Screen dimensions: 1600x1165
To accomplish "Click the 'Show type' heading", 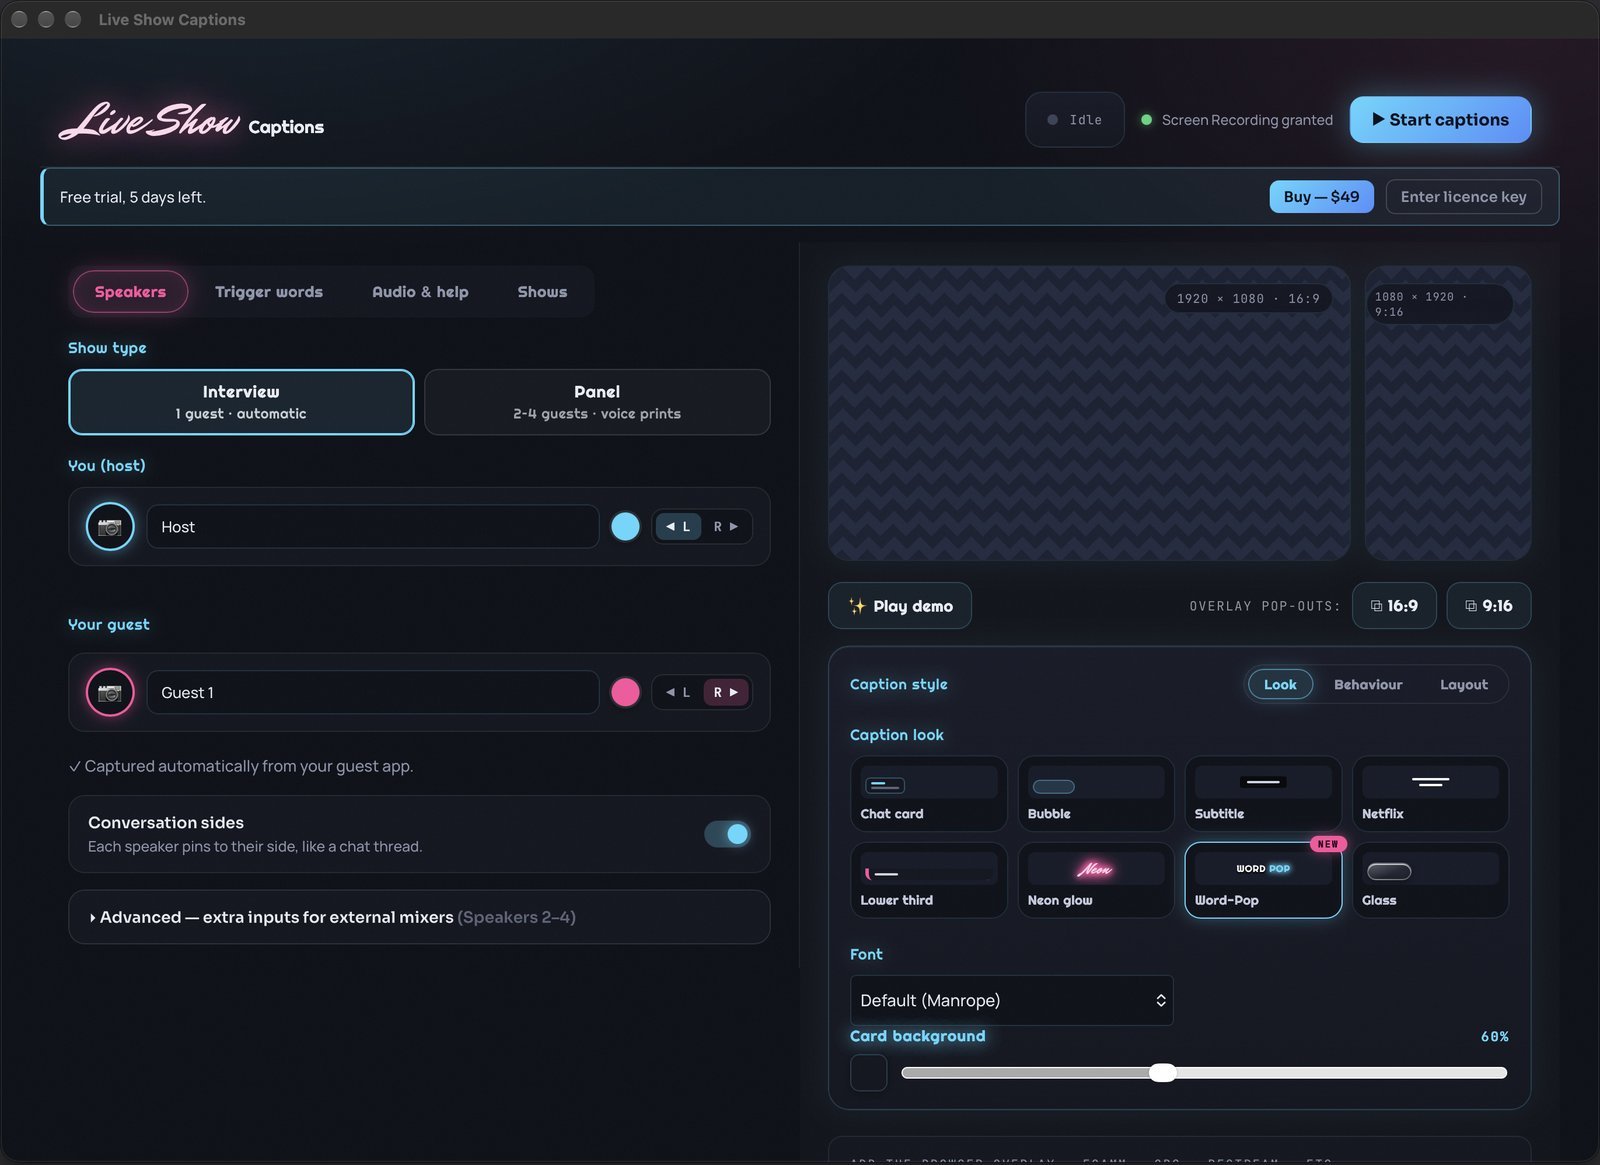I will [x=107, y=348].
